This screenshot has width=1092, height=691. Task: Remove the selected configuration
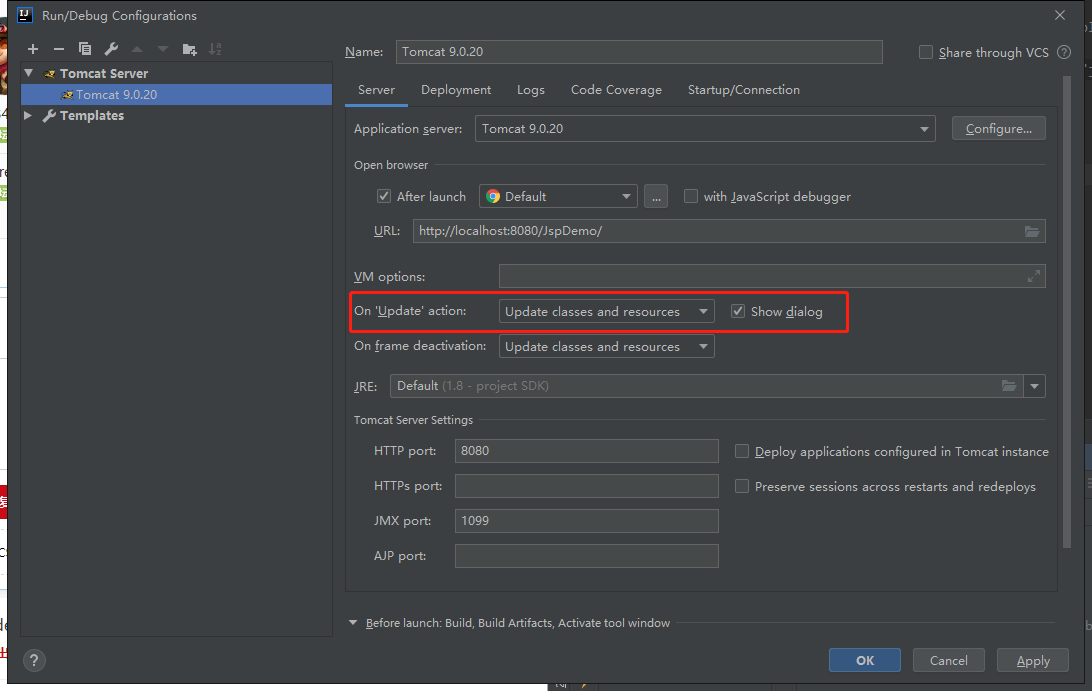click(x=58, y=49)
